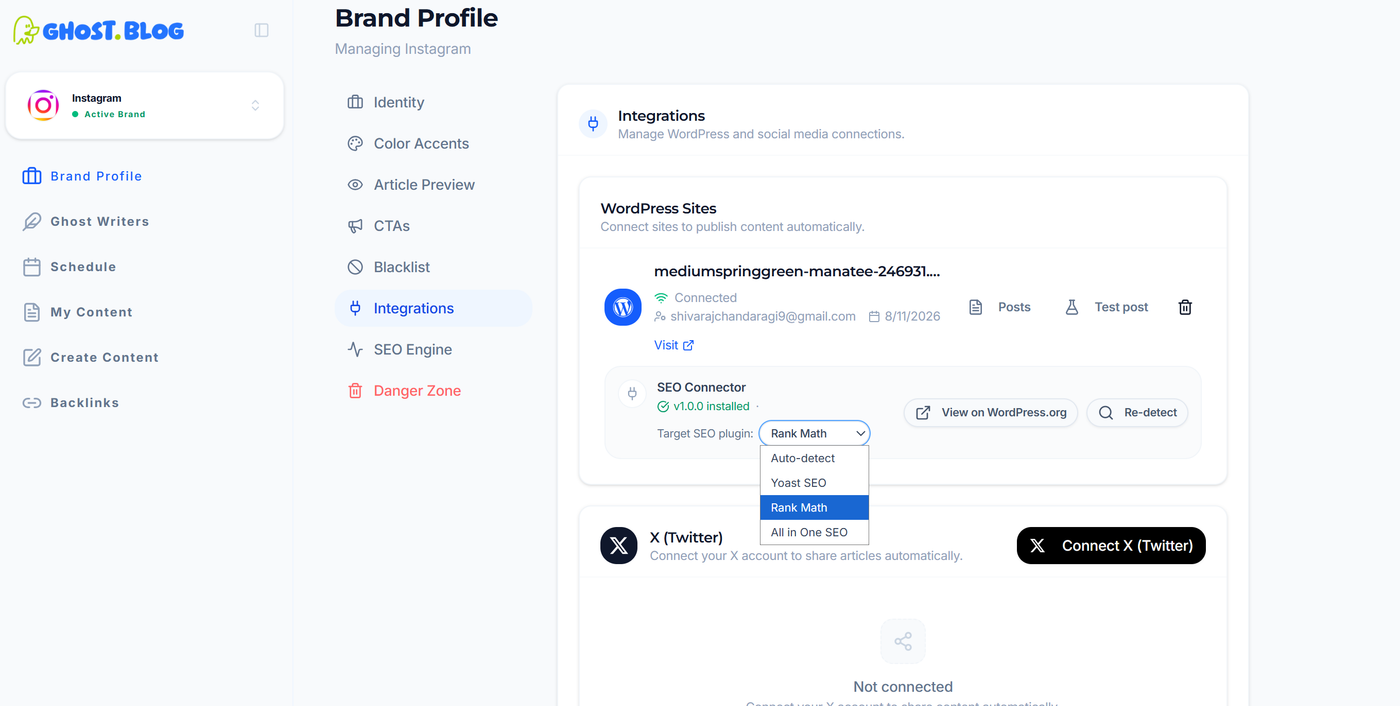Viewport: 1400px width, 706px height.
Task: Click the 8/11/2026 date text
Action: (912, 316)
